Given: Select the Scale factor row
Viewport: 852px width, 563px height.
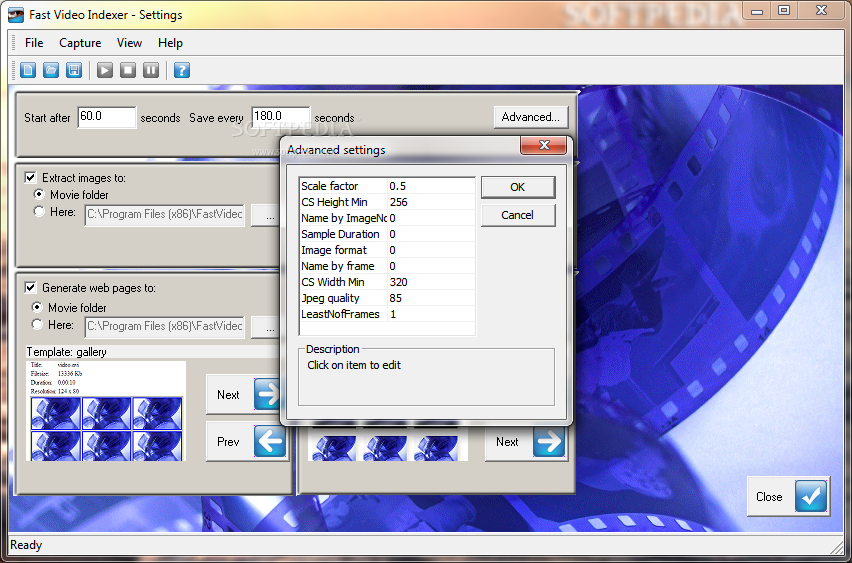Looking at the screenshot, I should coord(387,186).
